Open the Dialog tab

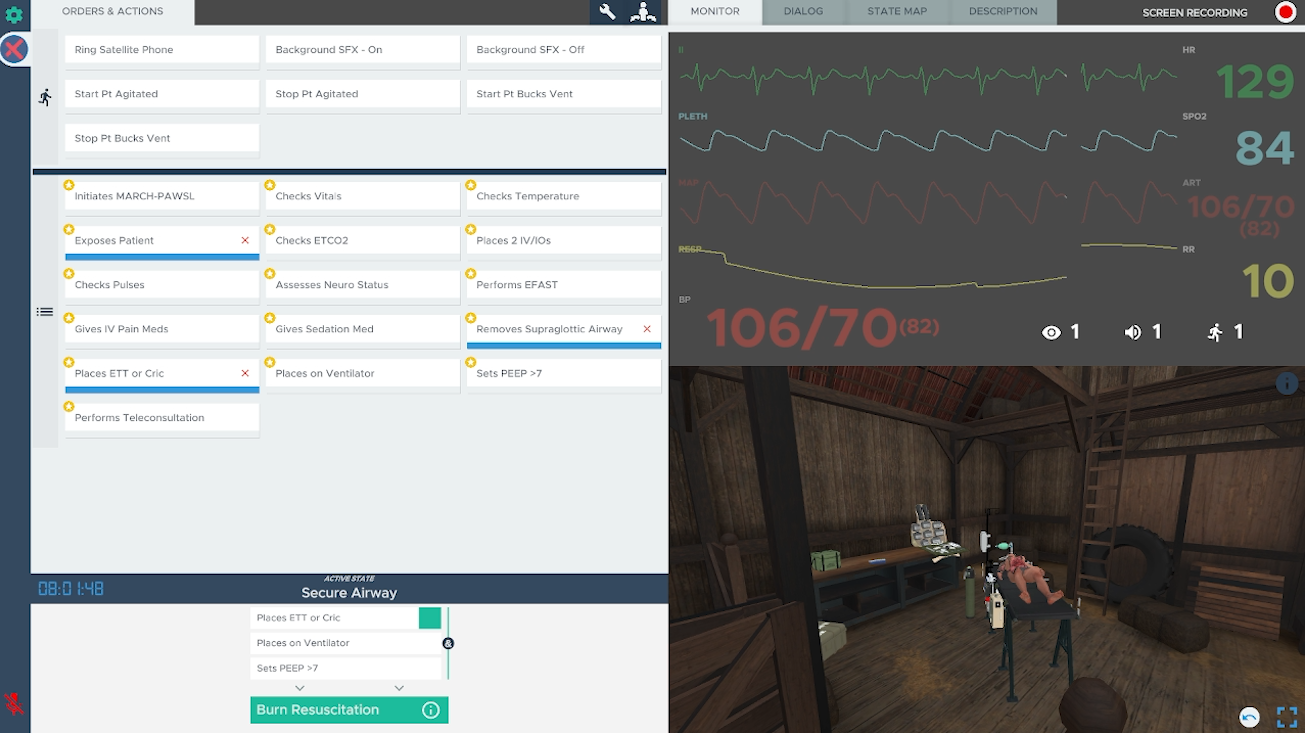coord(803,12)
